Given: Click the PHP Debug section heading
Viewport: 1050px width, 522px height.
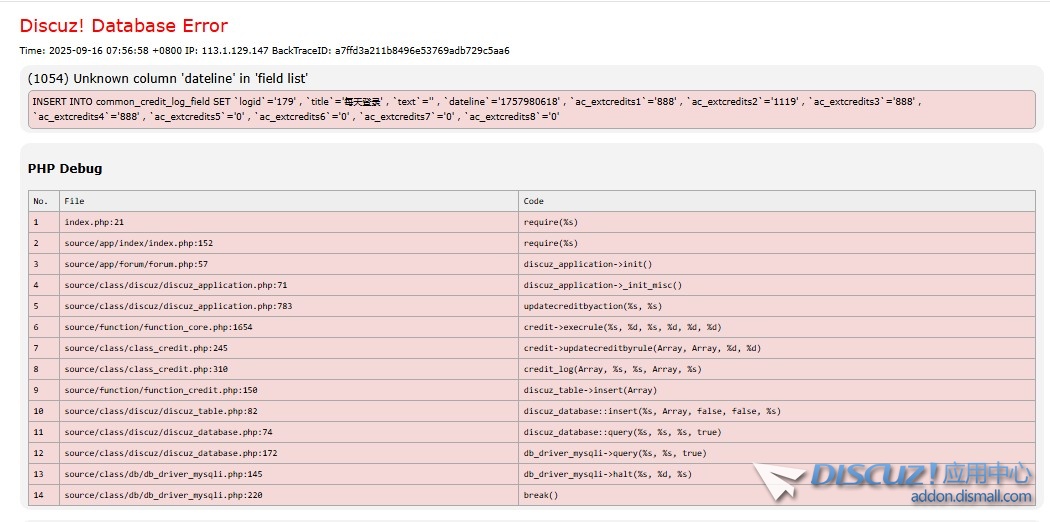Looking at the screenshot, I should pyautogui.click(x=65, y=168).
